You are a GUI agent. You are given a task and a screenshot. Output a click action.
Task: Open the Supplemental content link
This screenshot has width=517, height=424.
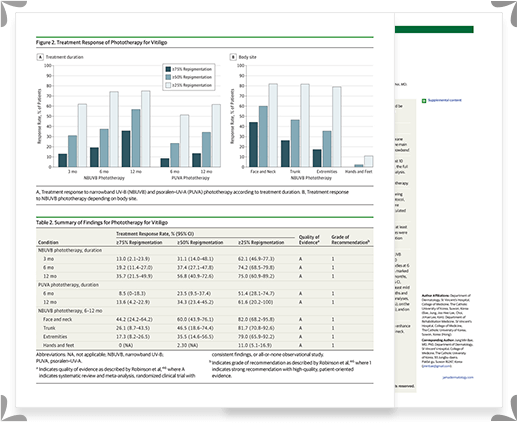click(x=445, y=100)
